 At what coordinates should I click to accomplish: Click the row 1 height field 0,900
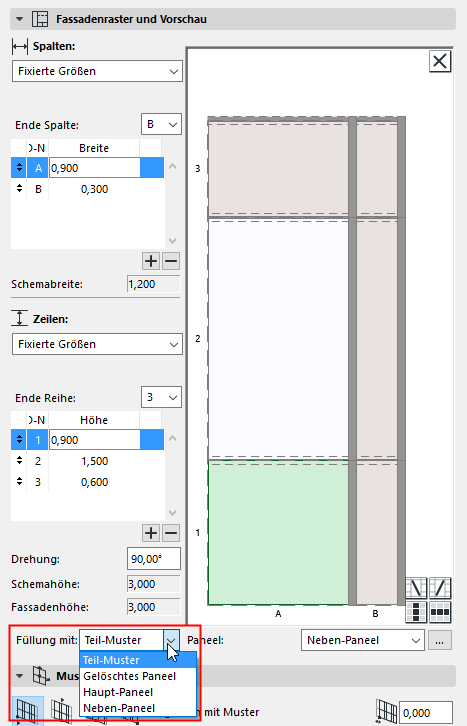tap(94, 440)
